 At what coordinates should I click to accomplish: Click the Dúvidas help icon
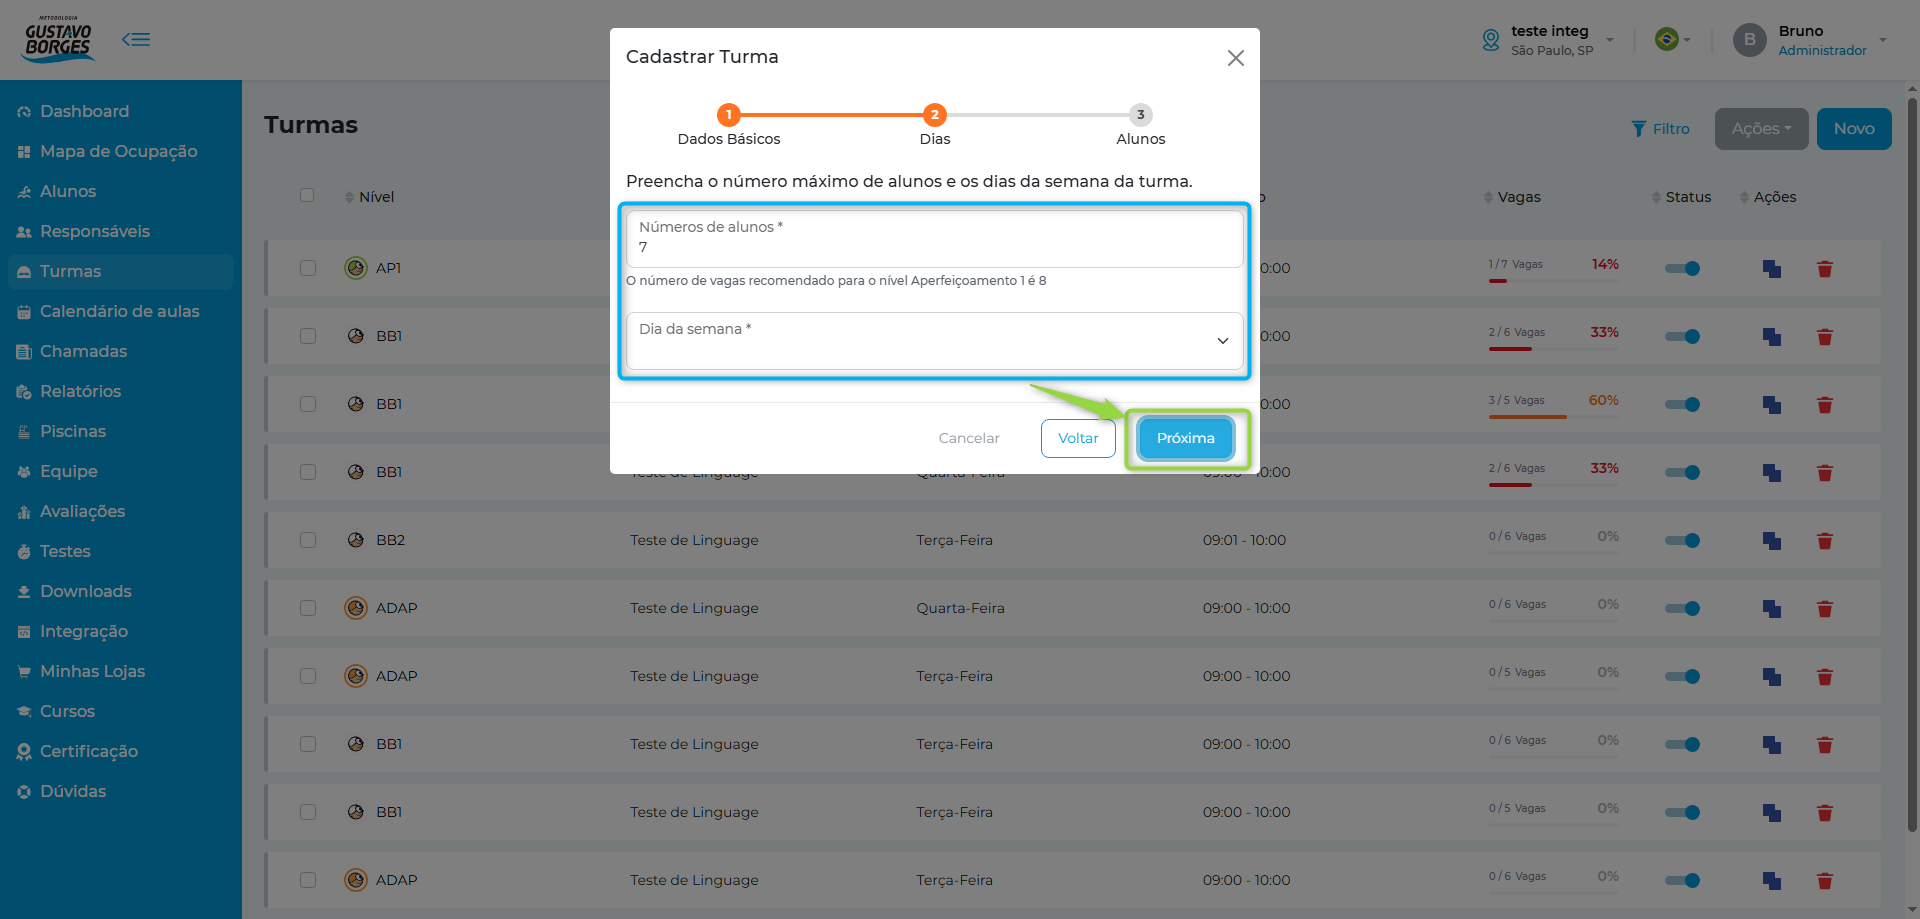[24, 792]
